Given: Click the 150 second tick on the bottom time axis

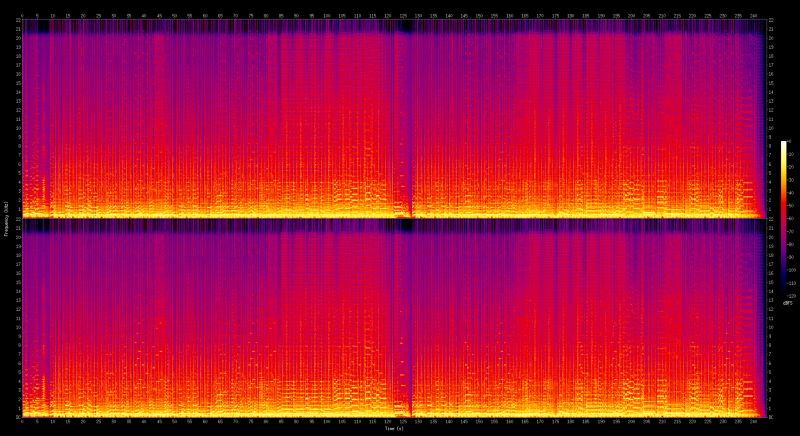Looking at the screenshot, I should click(480, 421).
